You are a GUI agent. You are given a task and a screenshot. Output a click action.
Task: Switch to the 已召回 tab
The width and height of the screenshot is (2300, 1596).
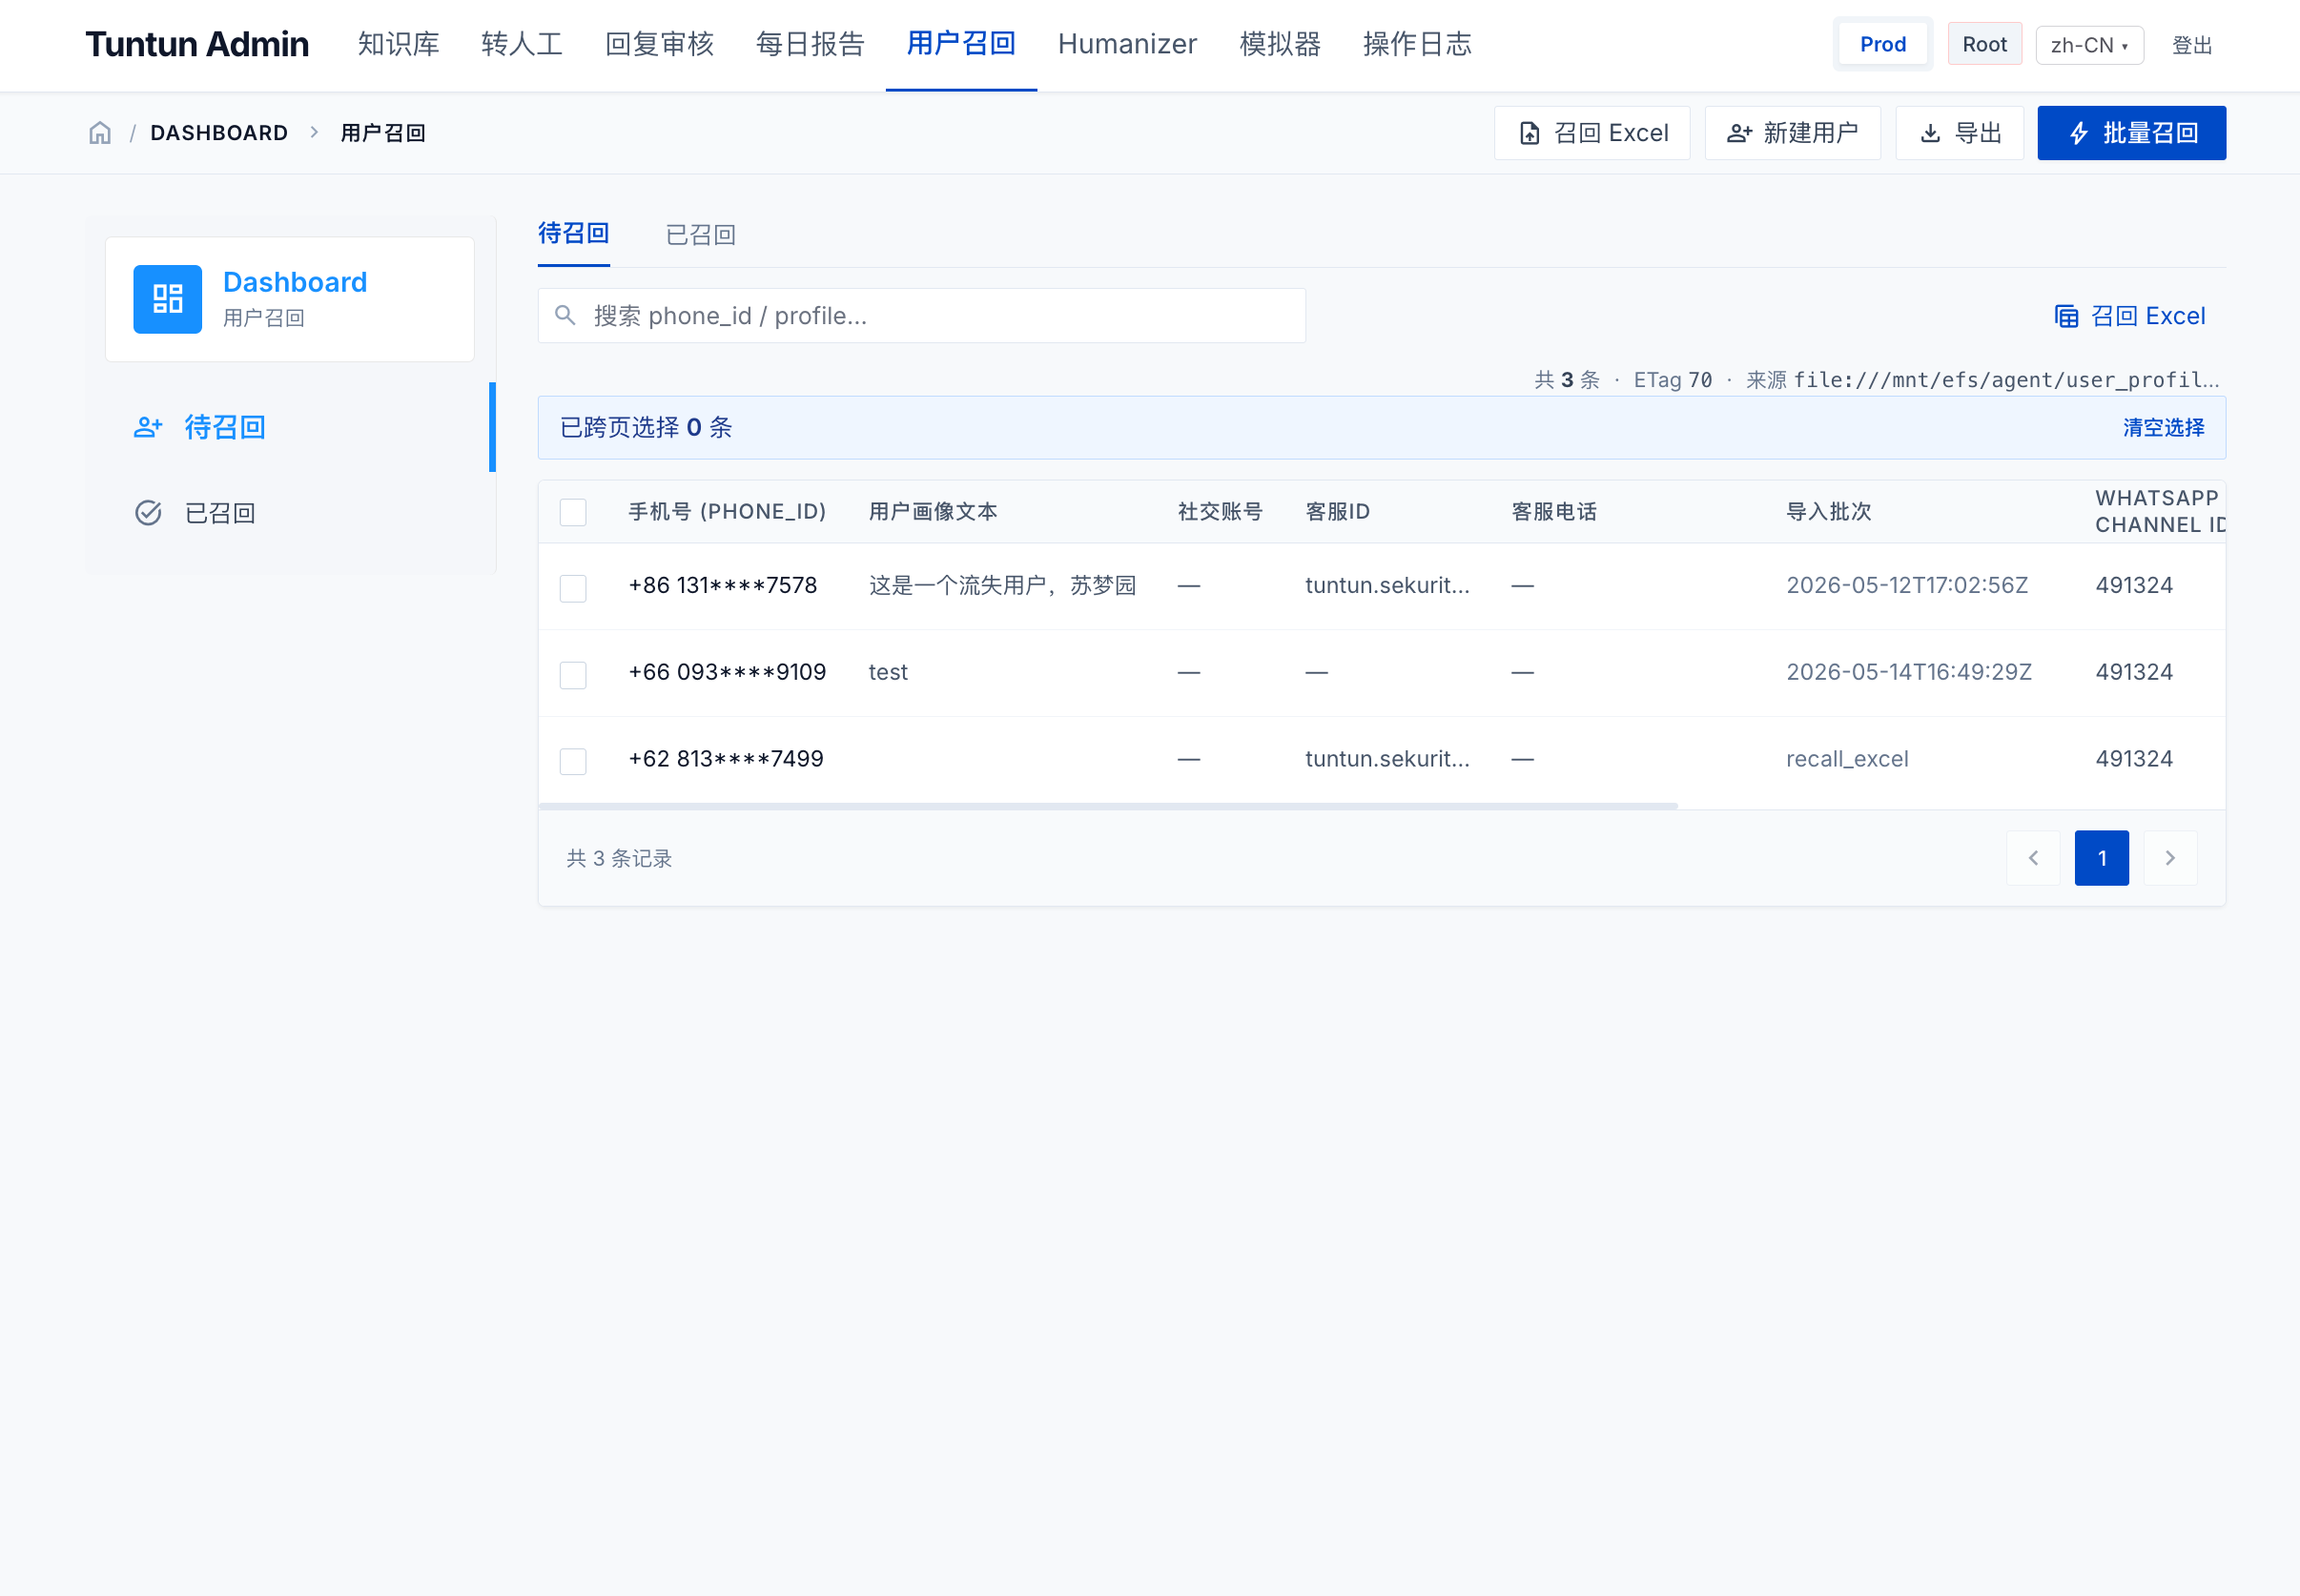click(x=701, y=235)
